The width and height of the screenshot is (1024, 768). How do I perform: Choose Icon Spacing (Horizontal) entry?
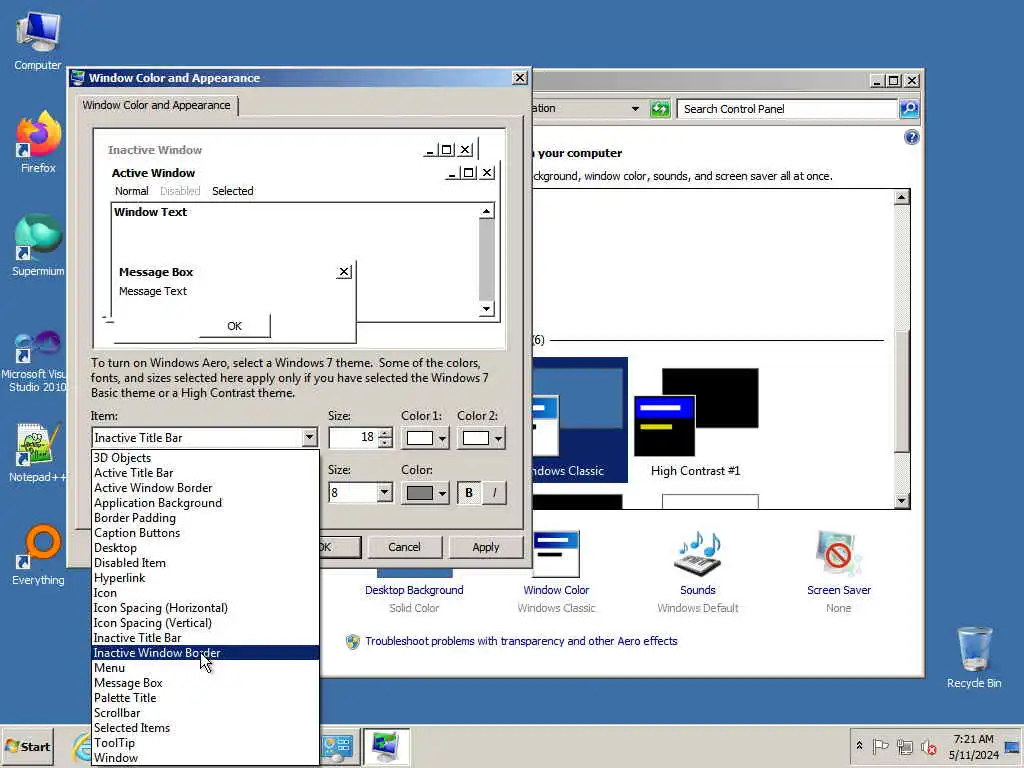click(205, 608)
